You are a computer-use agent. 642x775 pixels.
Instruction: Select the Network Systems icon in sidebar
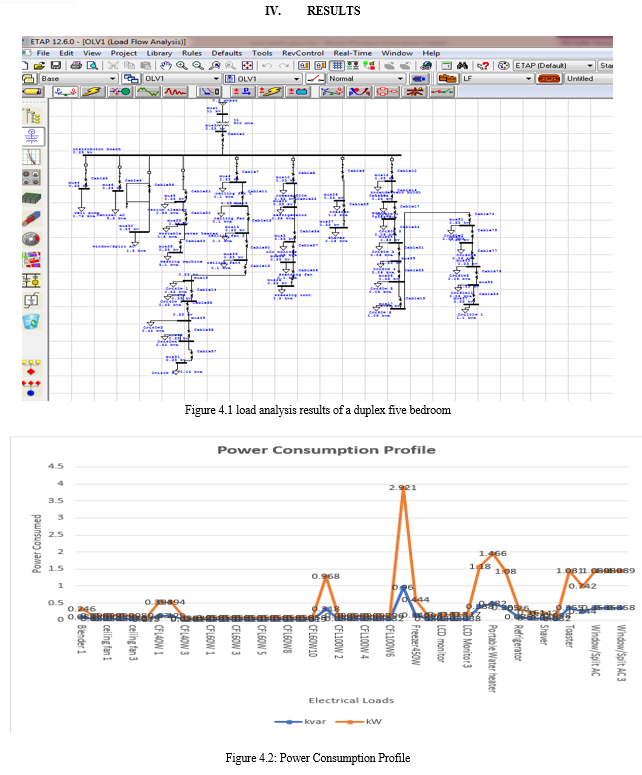[x=33, y=136]
